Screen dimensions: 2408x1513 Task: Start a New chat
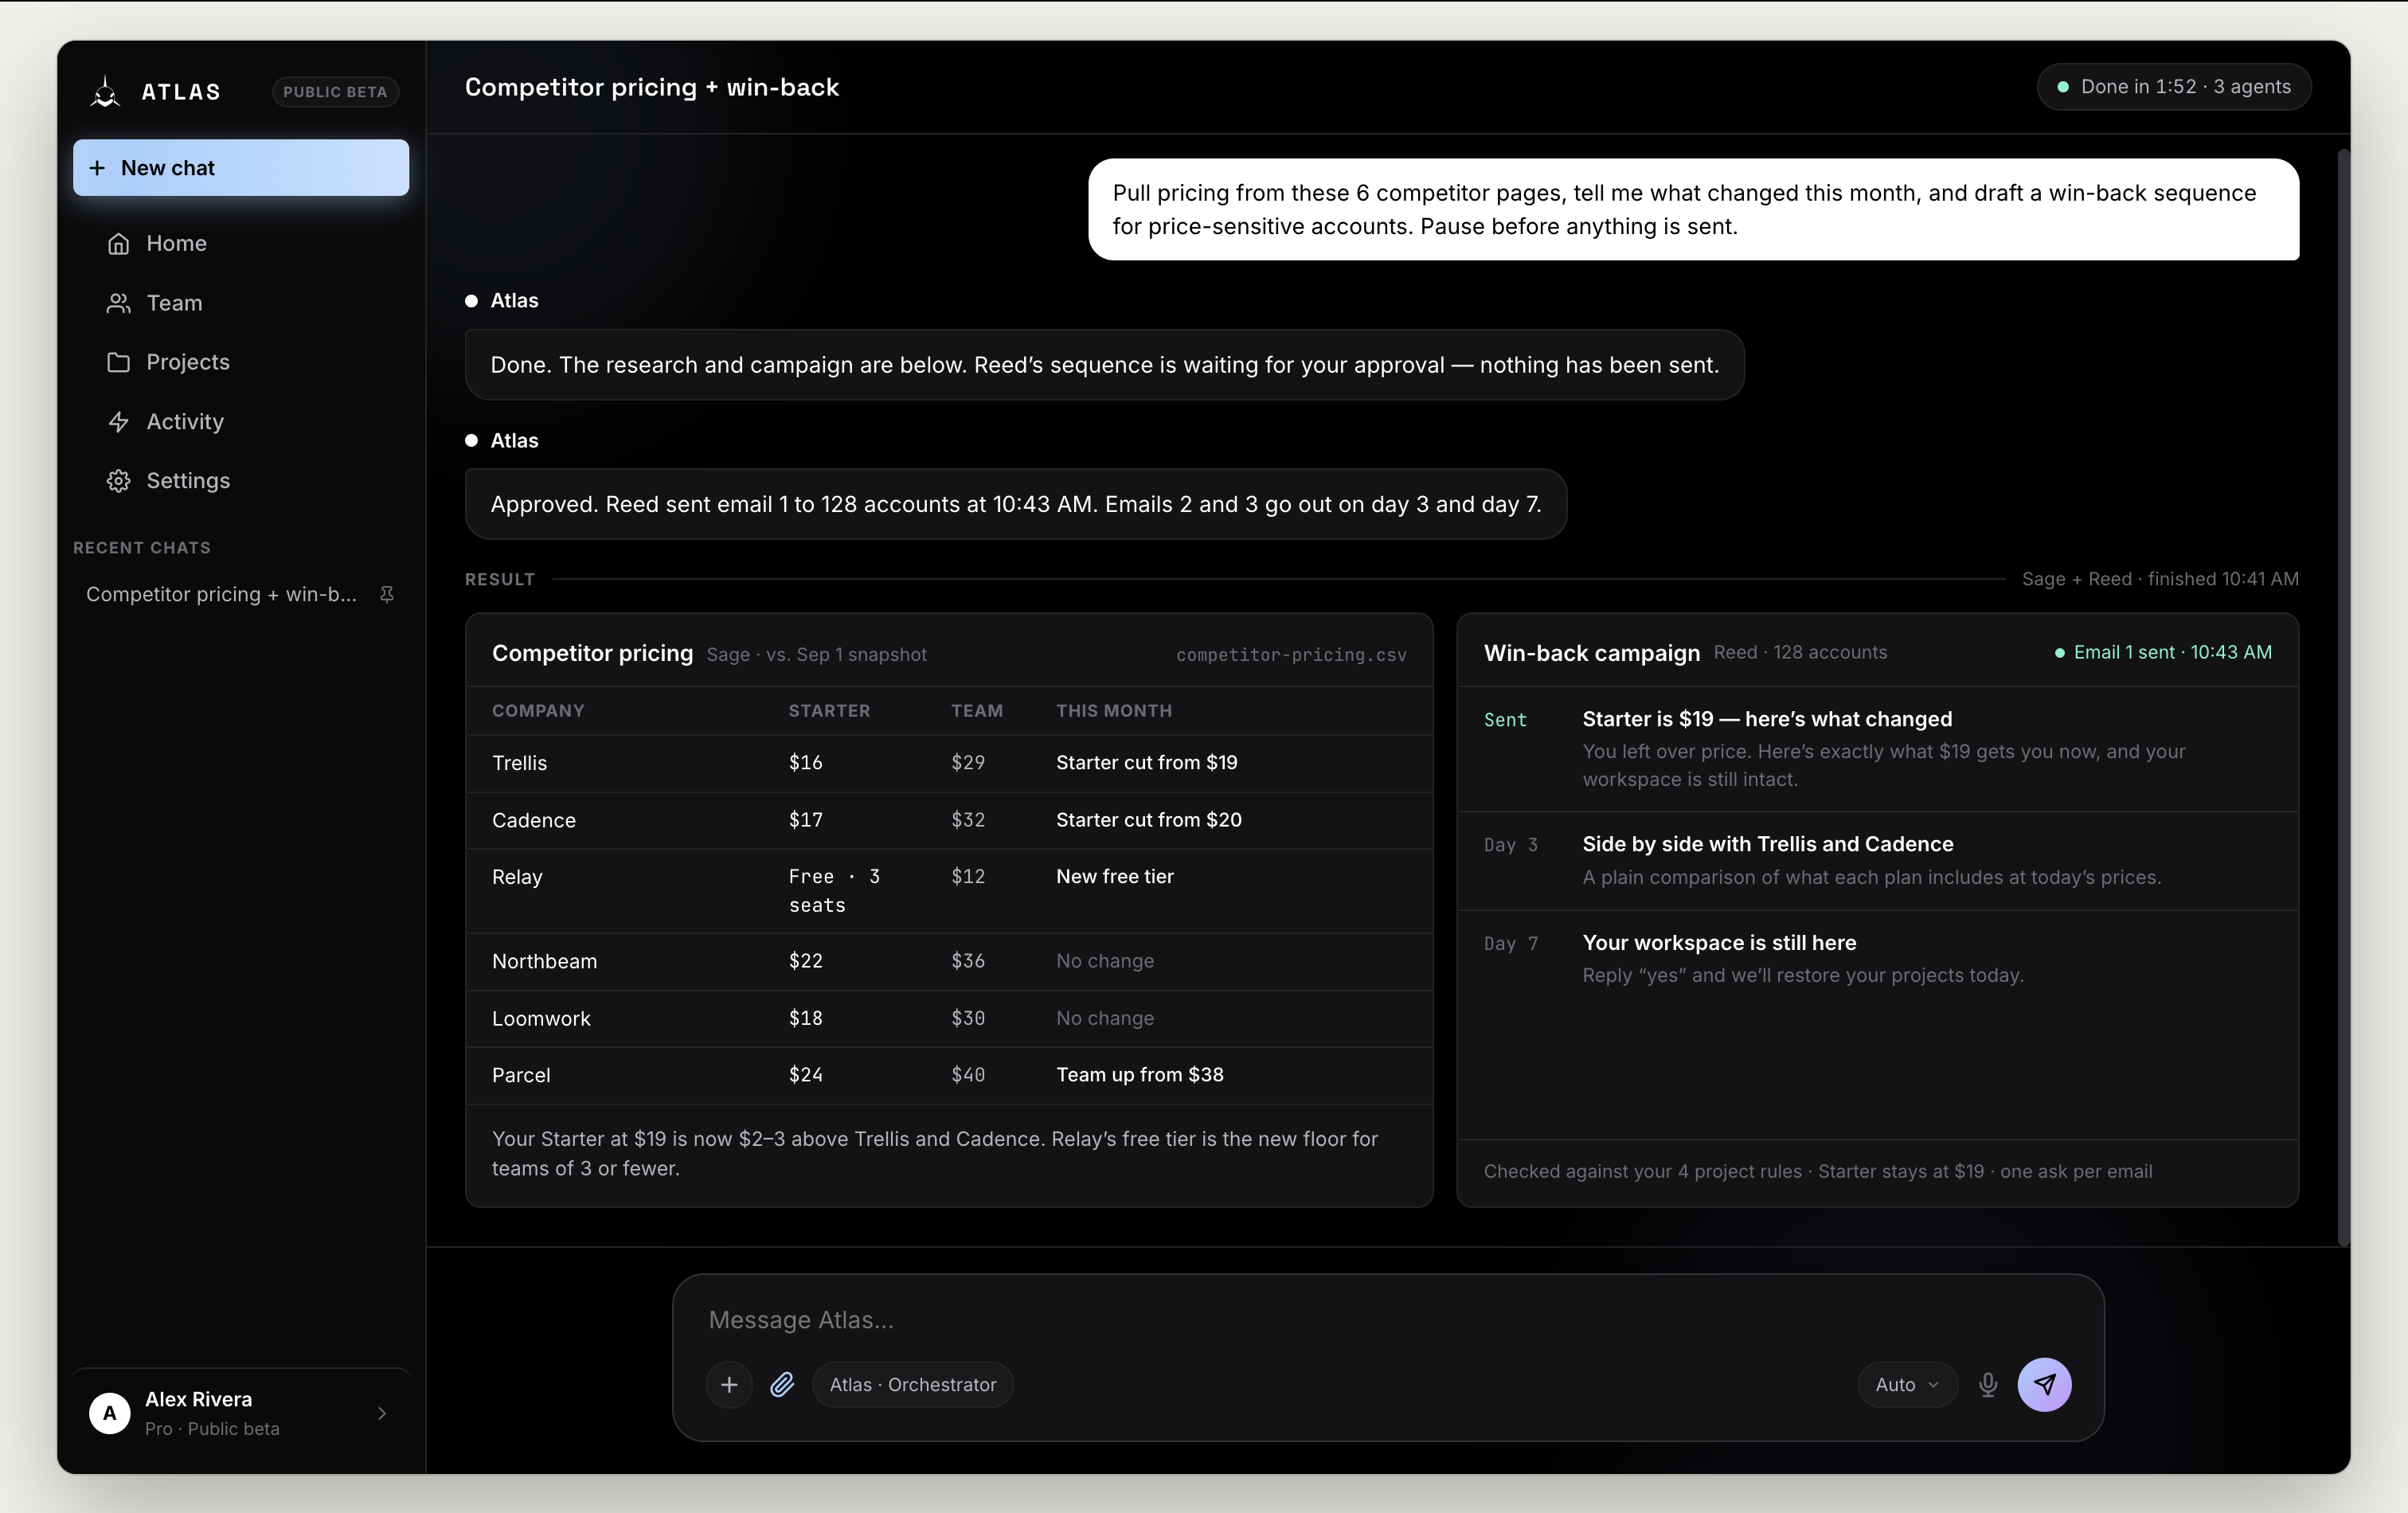(241, 168)
